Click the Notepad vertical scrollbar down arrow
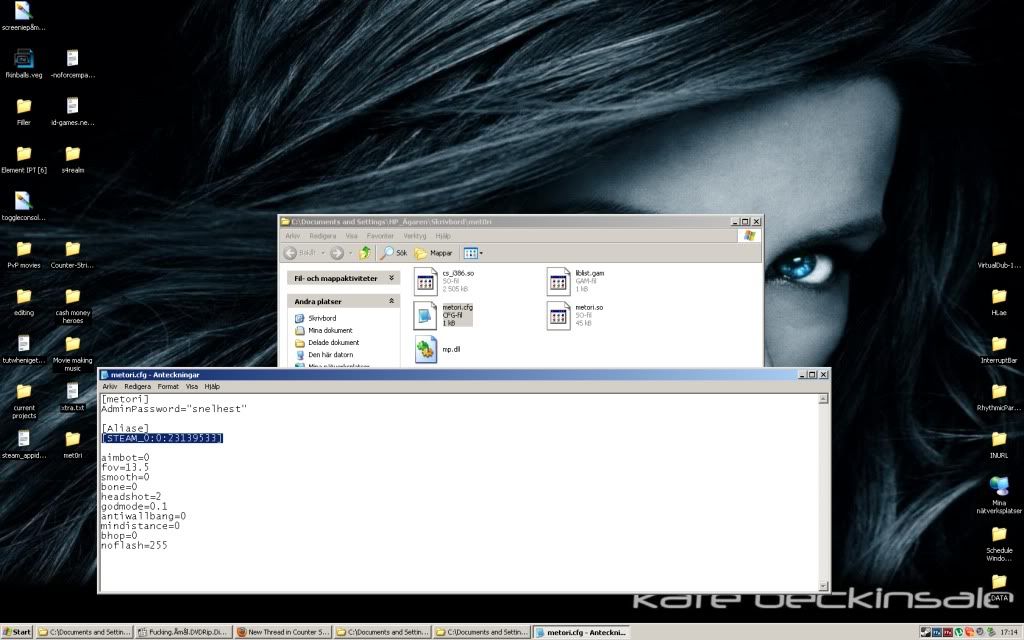Image resolution: width=1024 pixels, height=640 pixels. [x=824, y=586]
